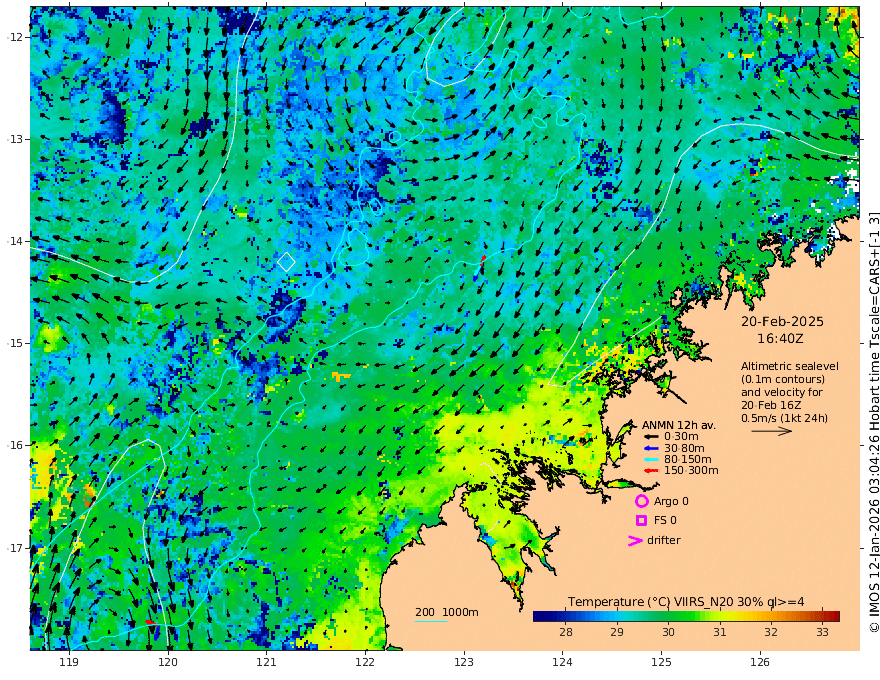This screenshot has width=880, height=680.
Task: Click the longitude axis label 119
Action: [x=69, y=662]
